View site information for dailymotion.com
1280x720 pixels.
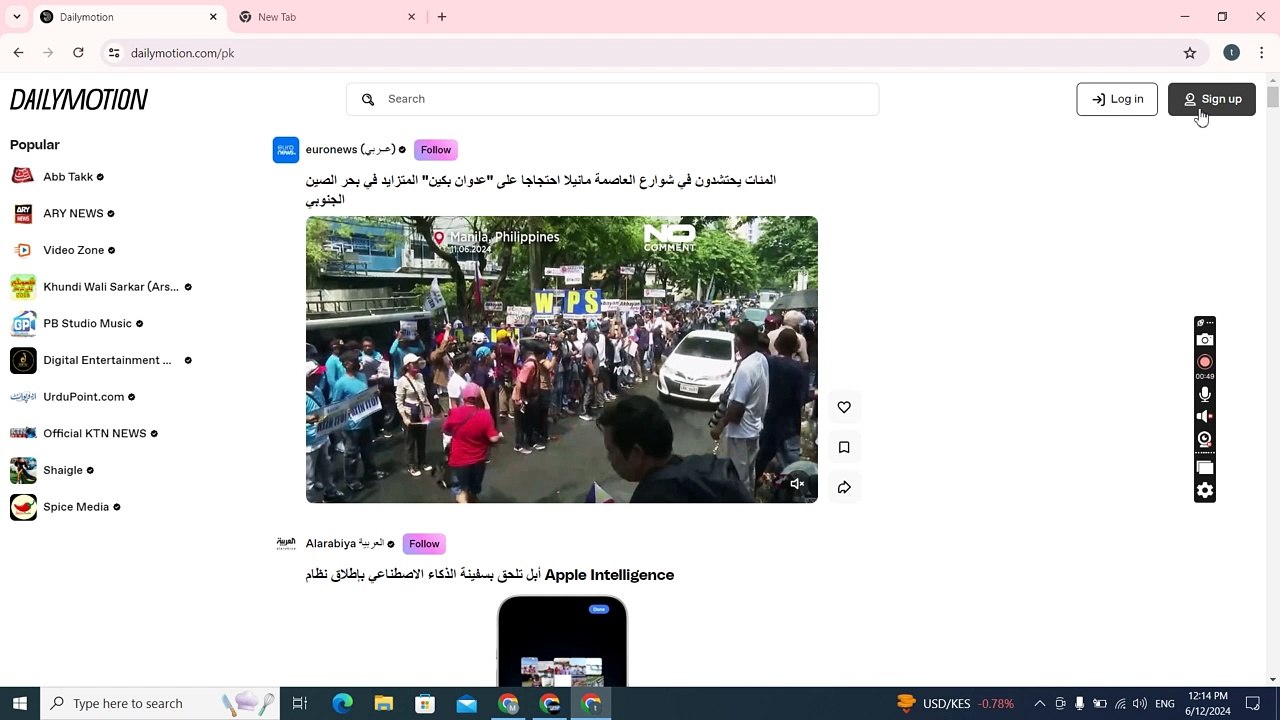coord(114,53)
